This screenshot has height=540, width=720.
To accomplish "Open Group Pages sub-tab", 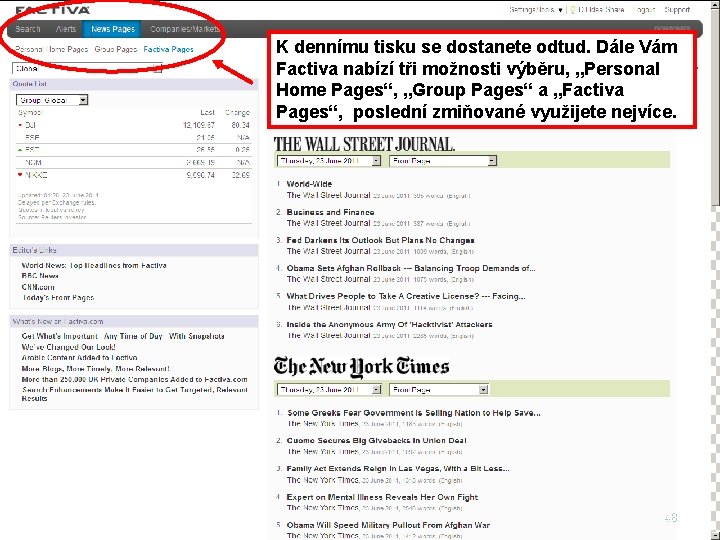I will click(116, 49).
